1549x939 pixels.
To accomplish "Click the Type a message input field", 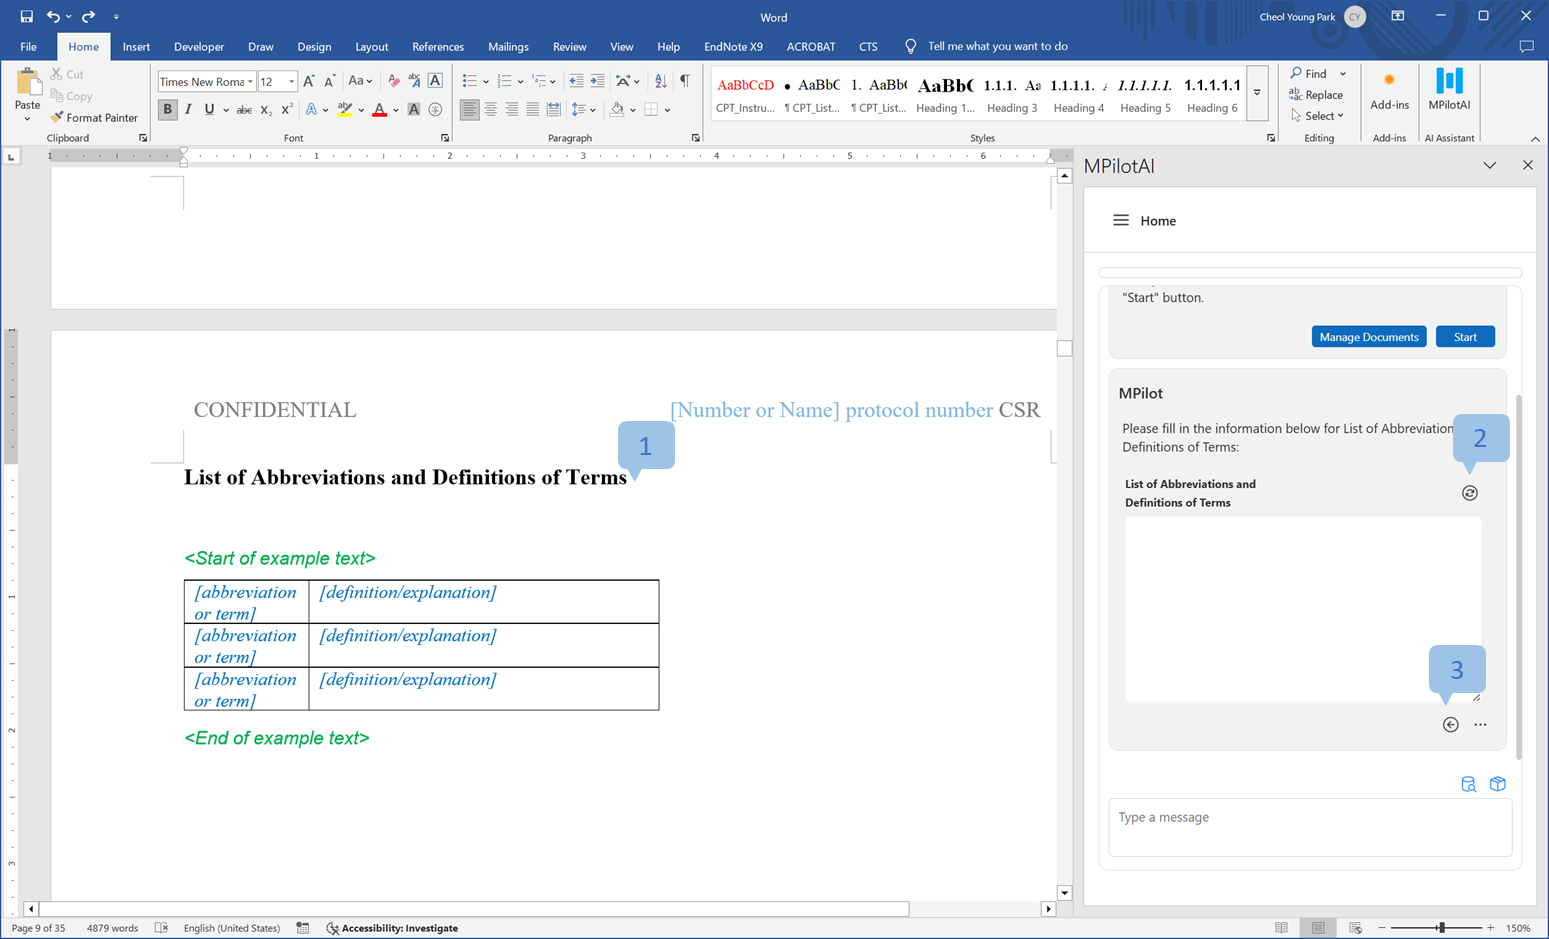I will click(1309, 827).
